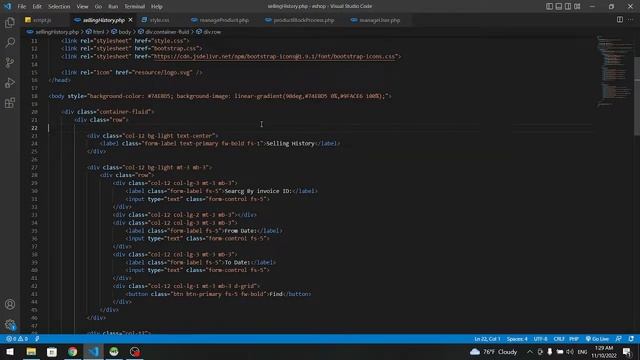Switch to the manageUser.php tab
This screenshot has height=360, width=640.
[379, 20]
